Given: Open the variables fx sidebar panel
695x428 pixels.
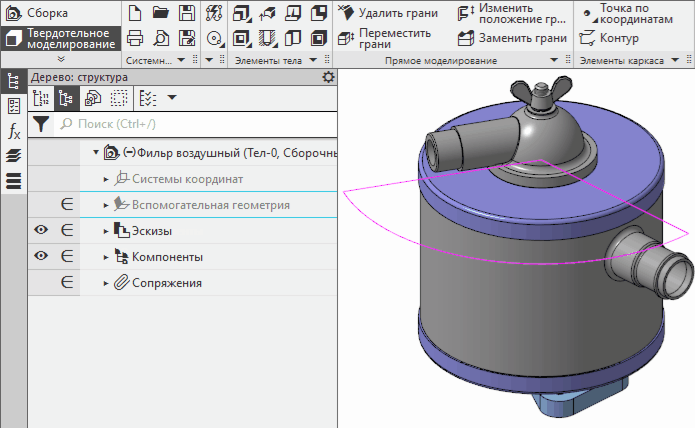Looking at the screenshot, I should point(14,131).
